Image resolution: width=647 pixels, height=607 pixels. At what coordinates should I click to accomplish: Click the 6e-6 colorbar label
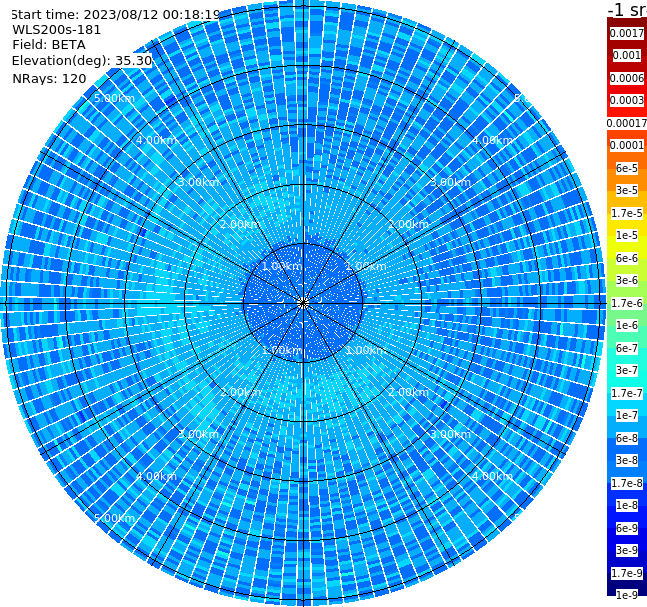(x=627, y=258)
